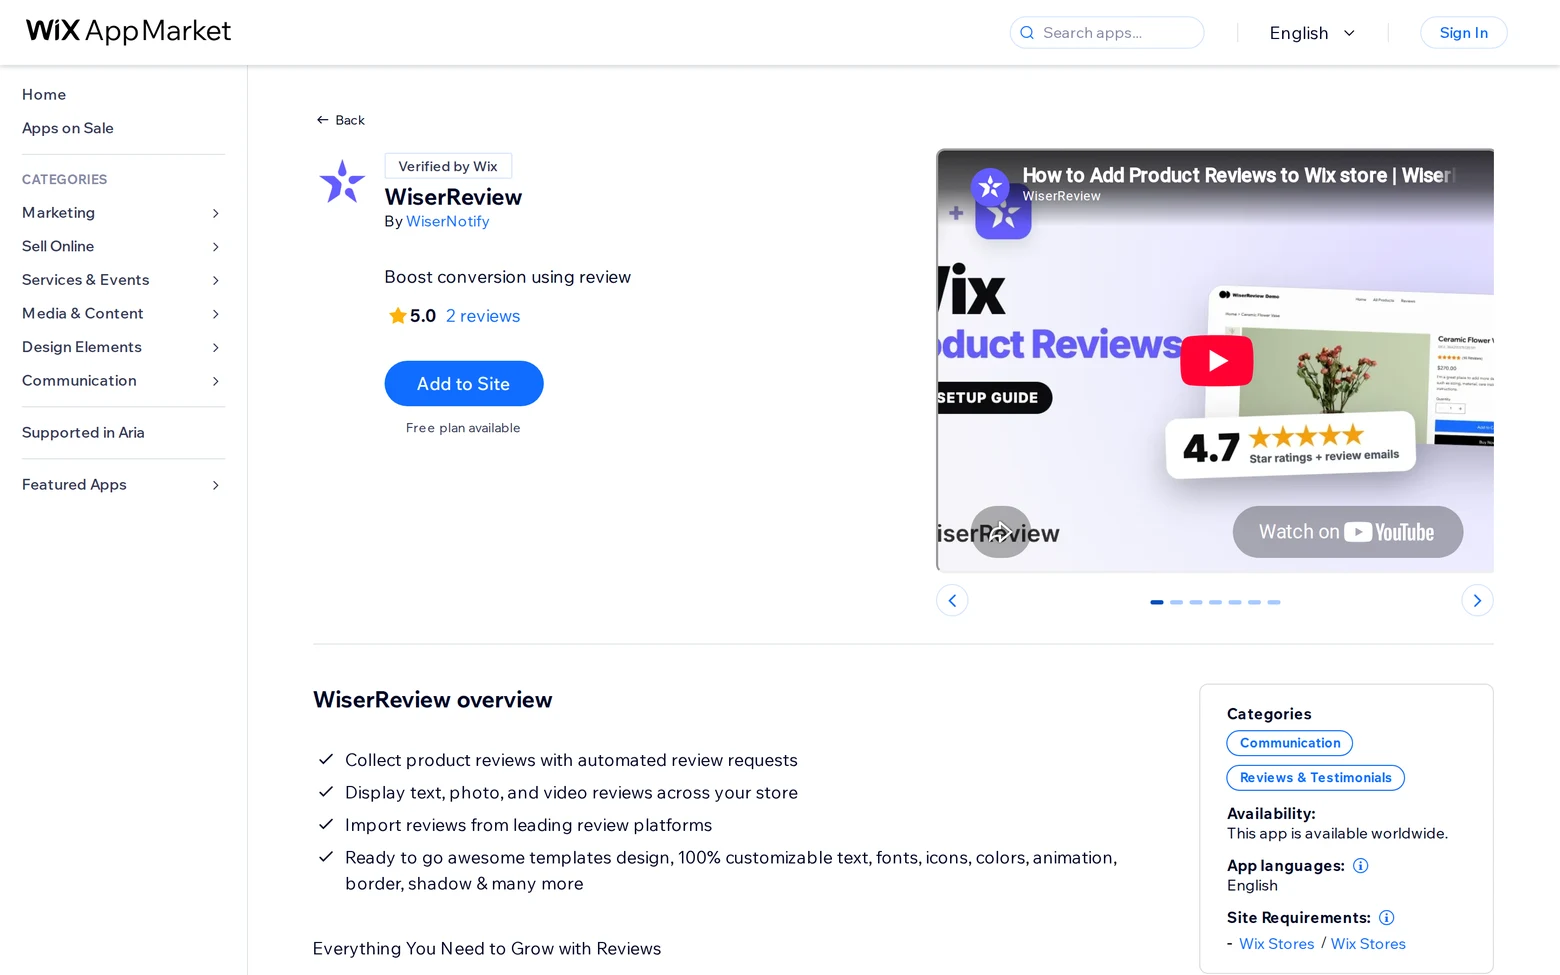Click the Add to Site button

tap(464, 384)
